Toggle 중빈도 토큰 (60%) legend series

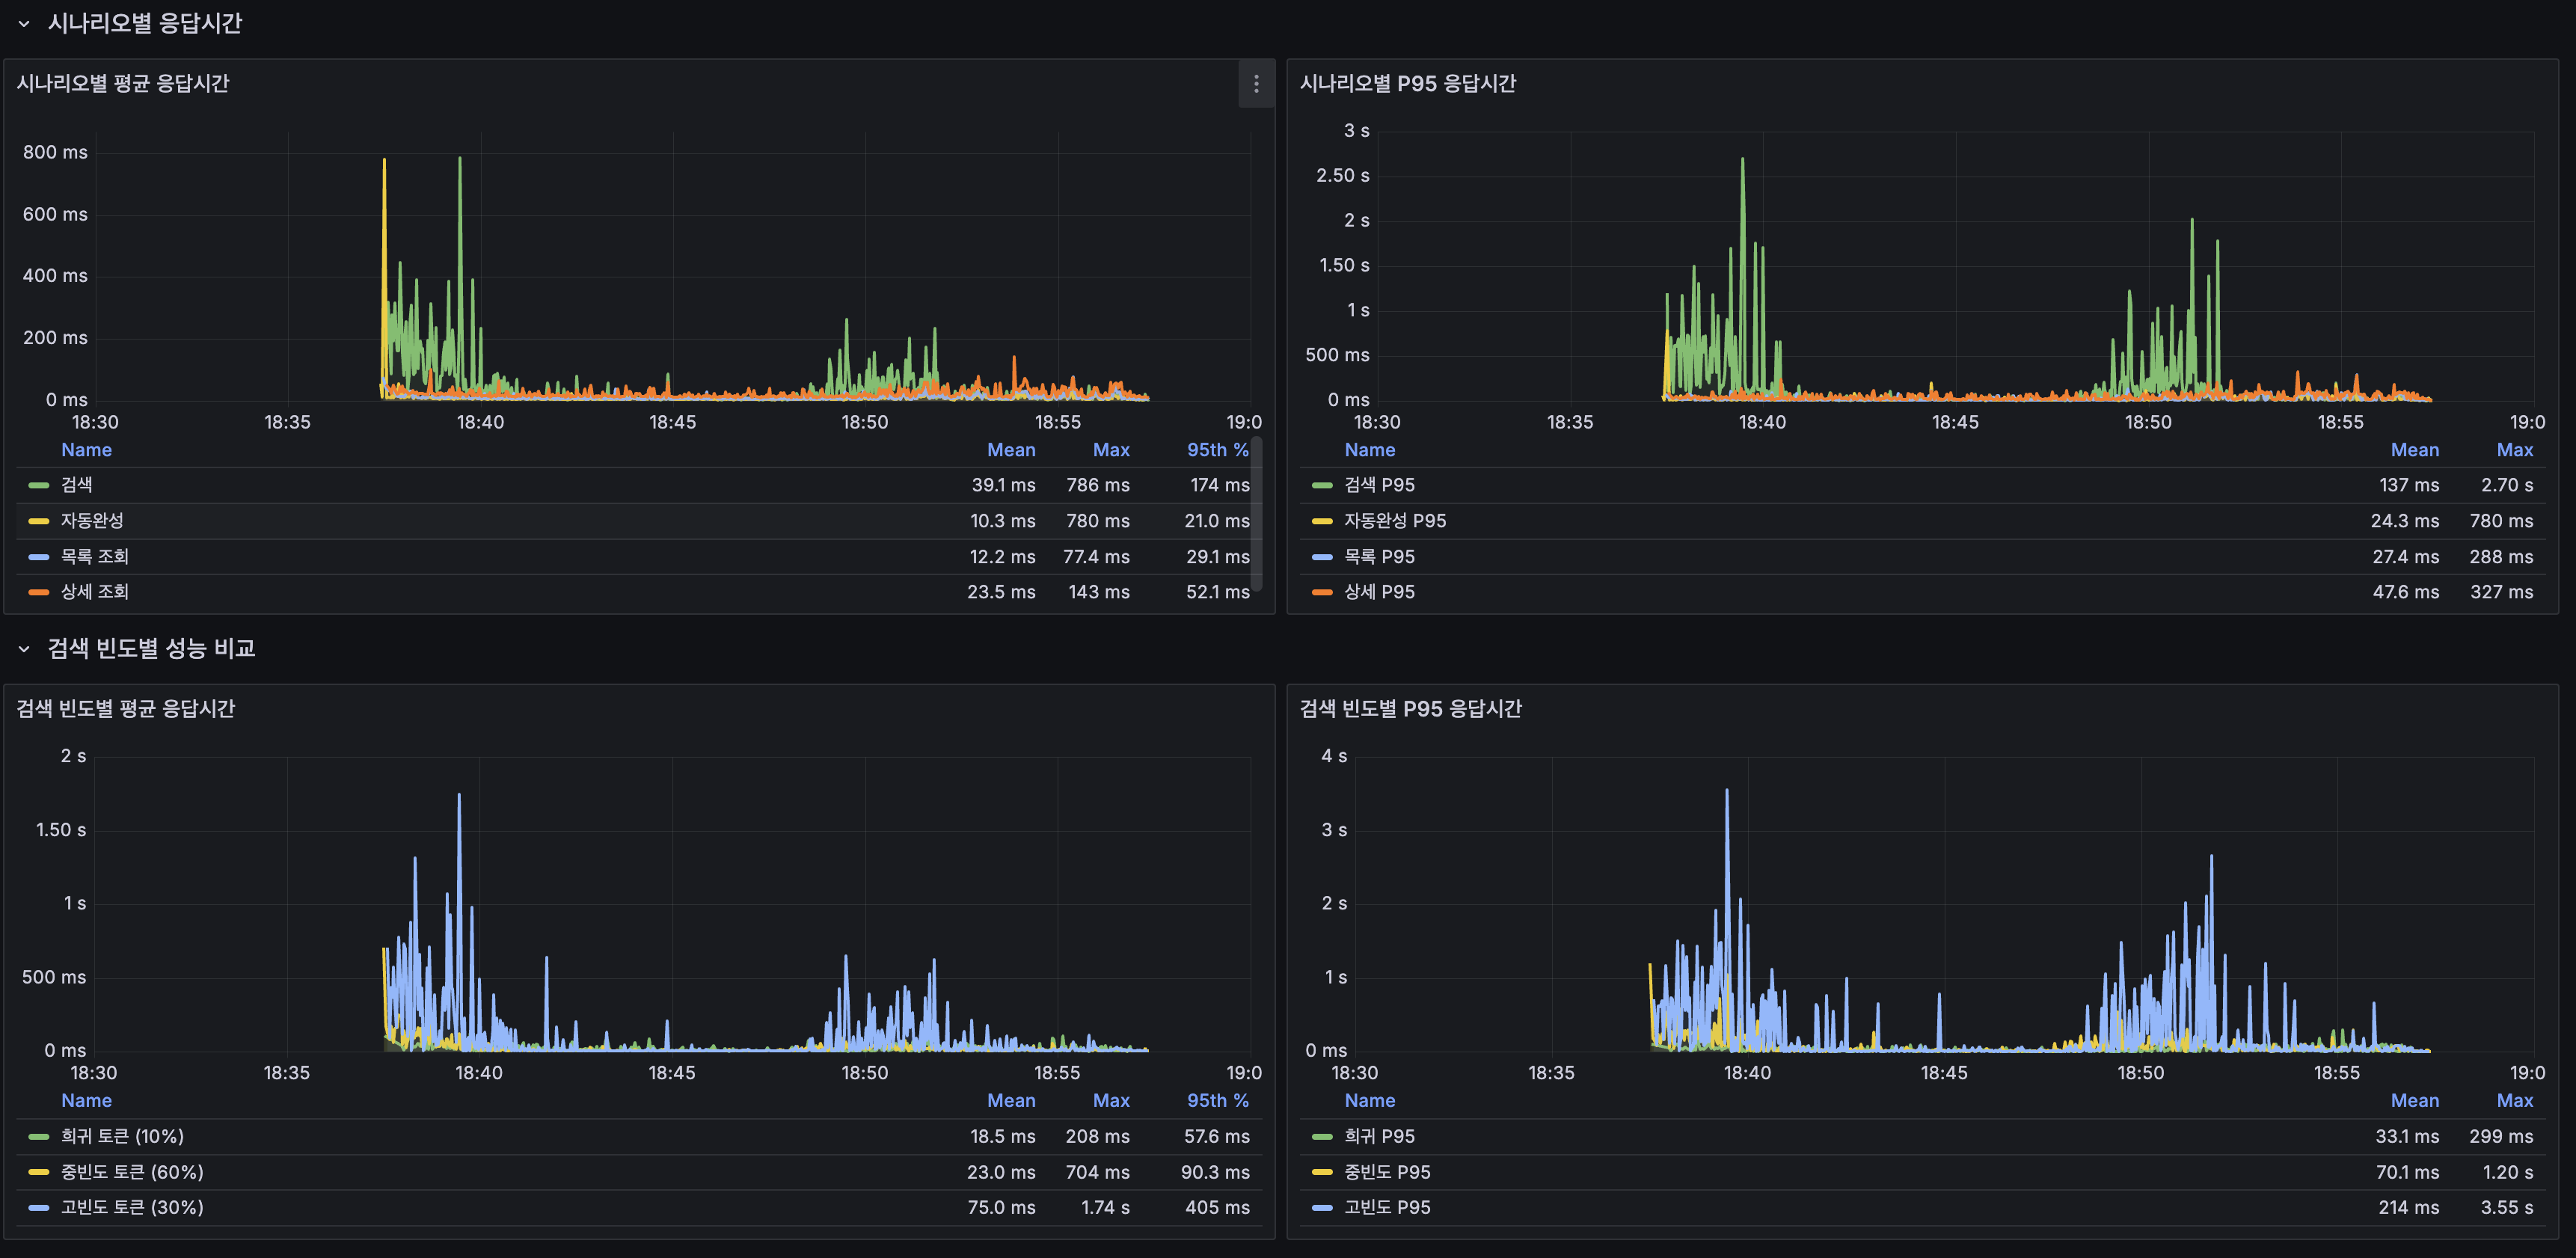tap(132, 1172)
